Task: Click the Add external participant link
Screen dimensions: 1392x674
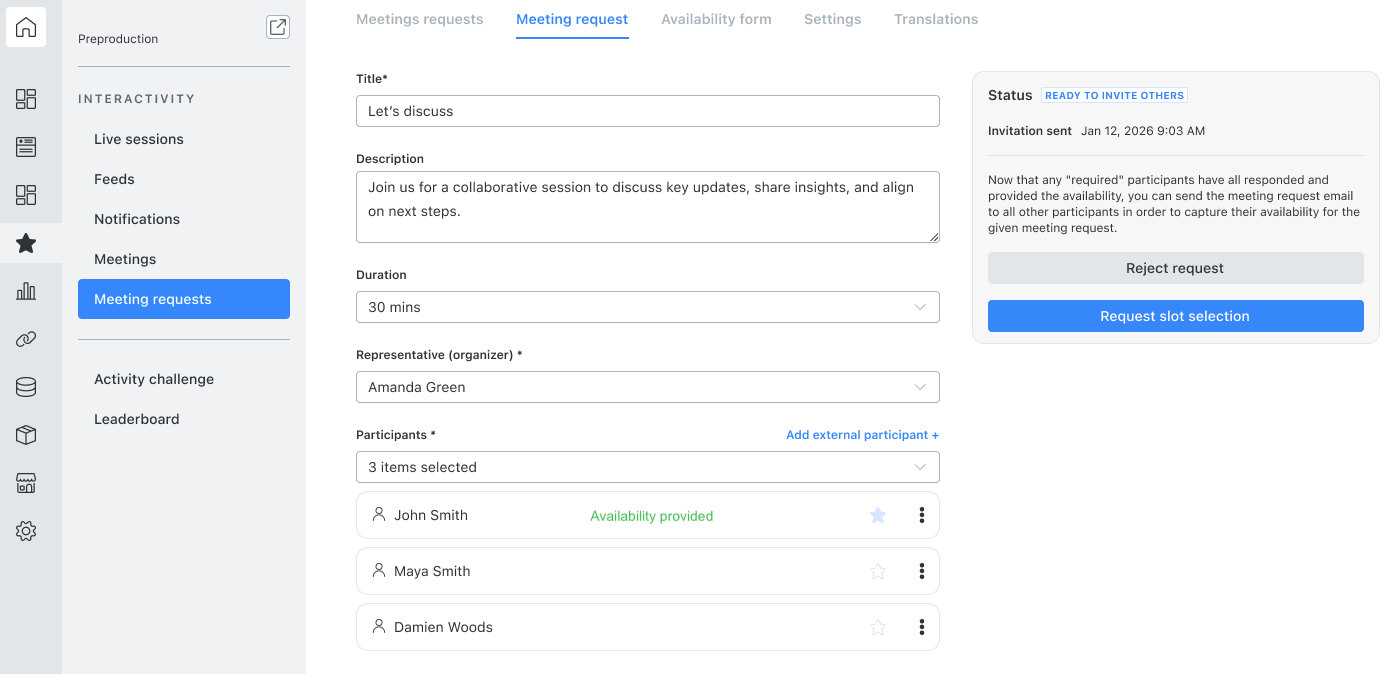Action: click(862, 435)
